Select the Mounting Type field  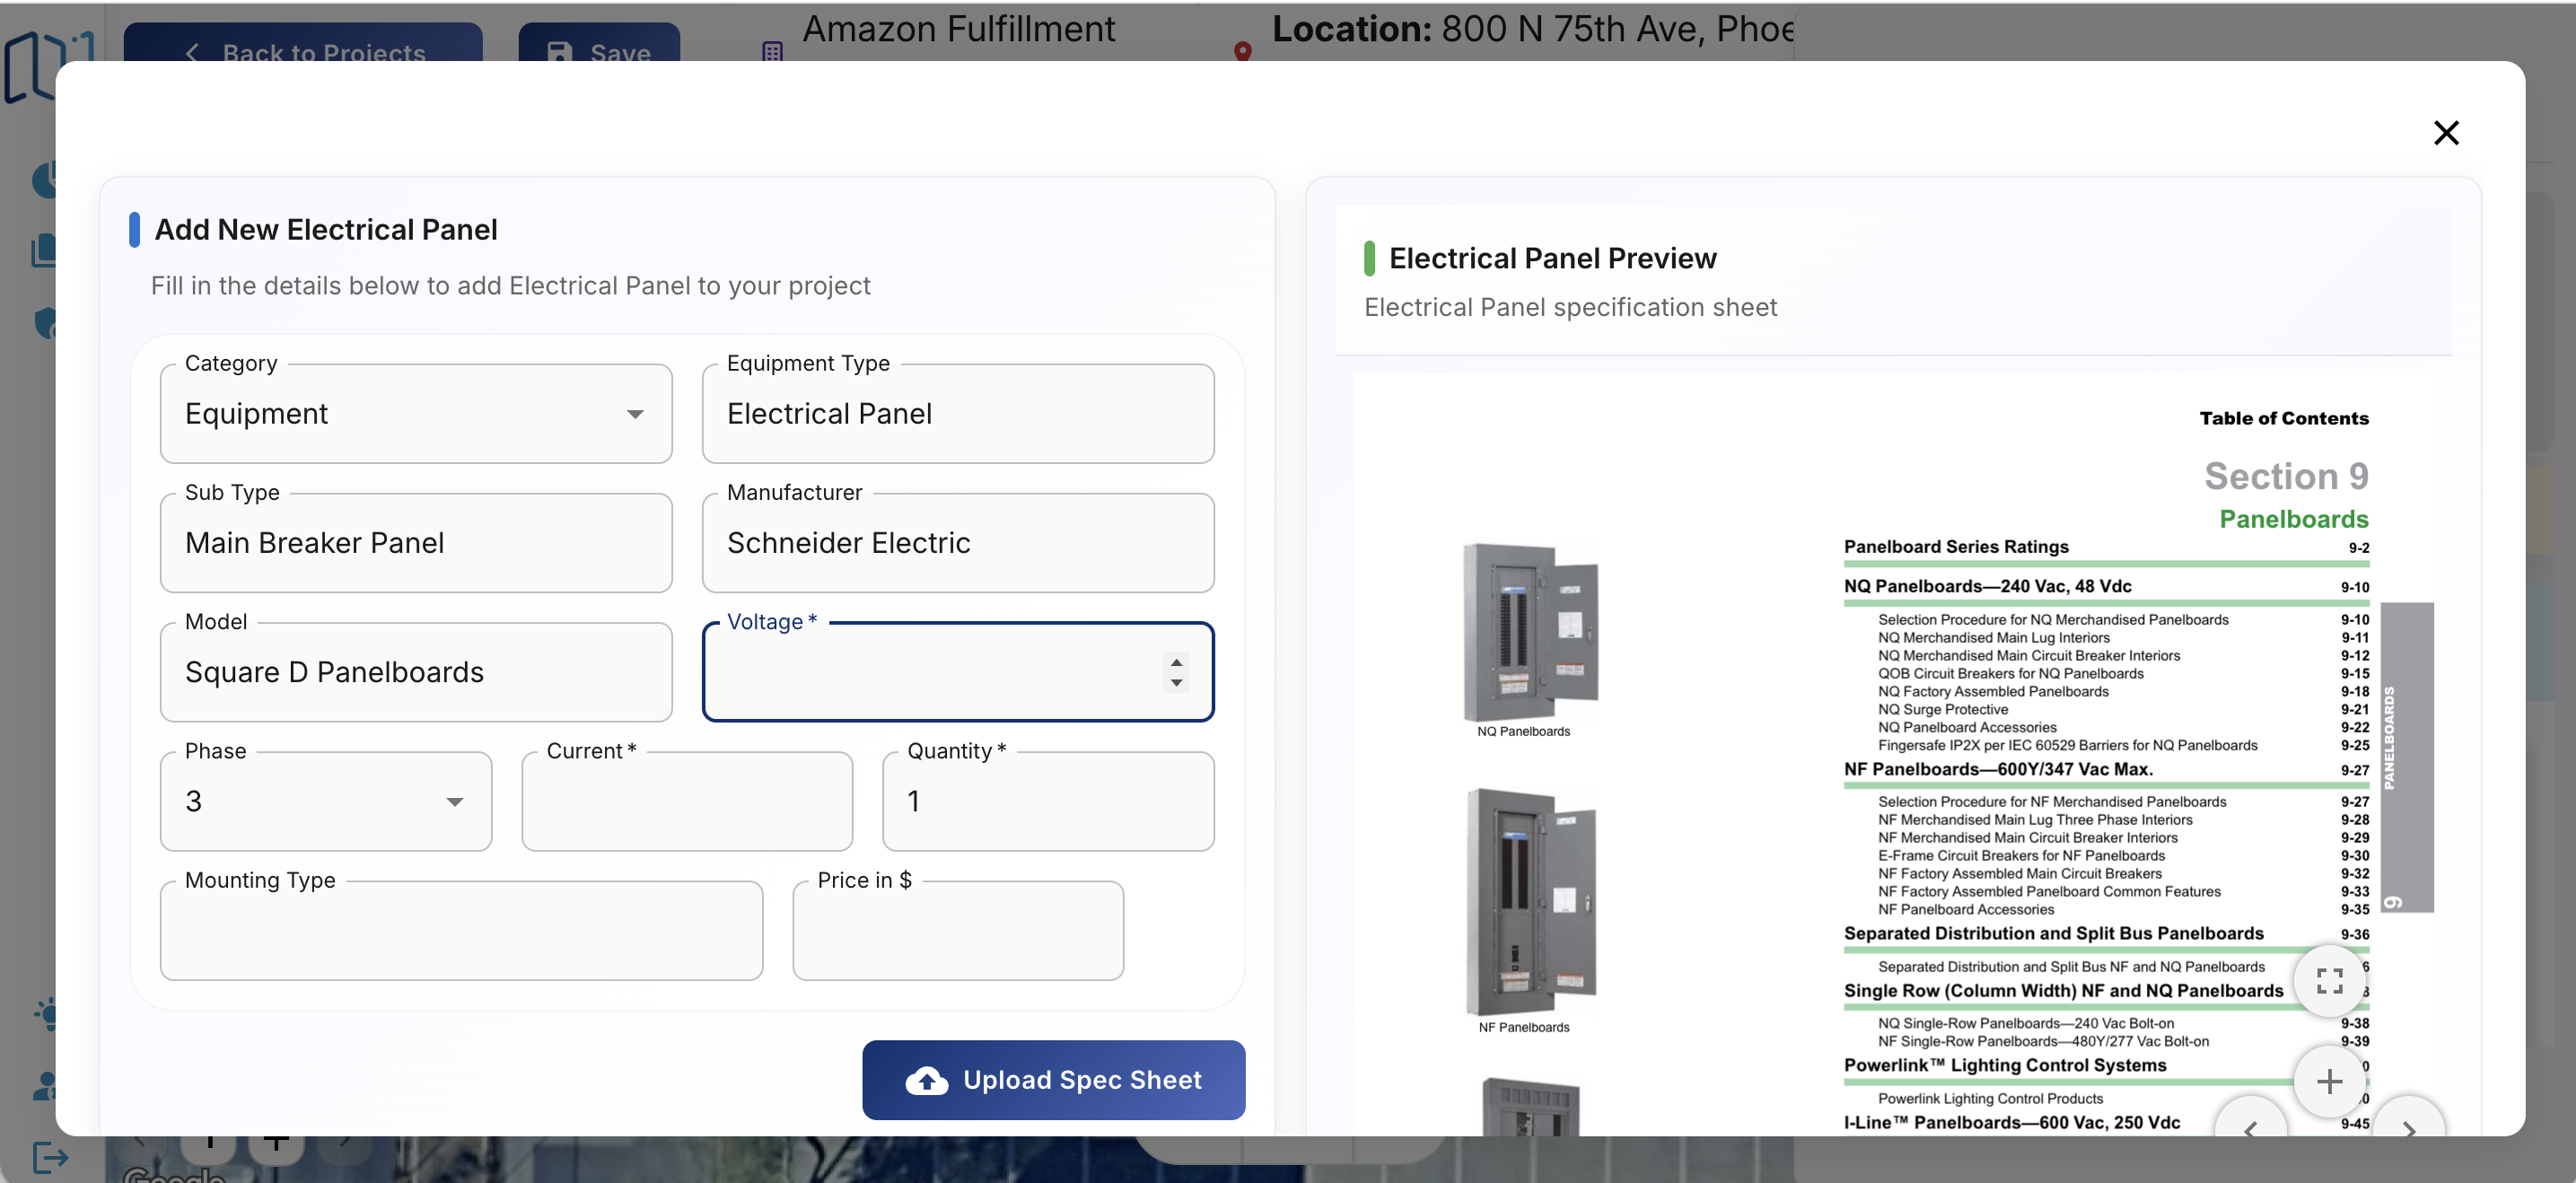[461, 931]
